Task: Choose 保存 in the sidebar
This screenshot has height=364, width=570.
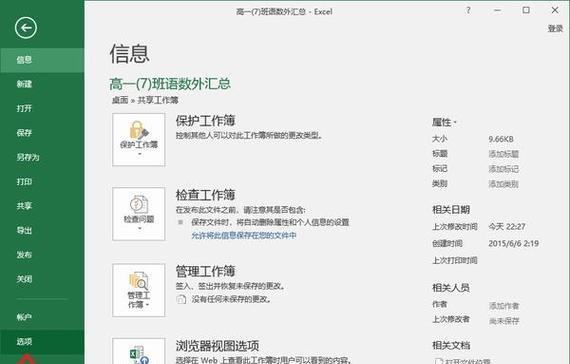Action: coord(42,133)
